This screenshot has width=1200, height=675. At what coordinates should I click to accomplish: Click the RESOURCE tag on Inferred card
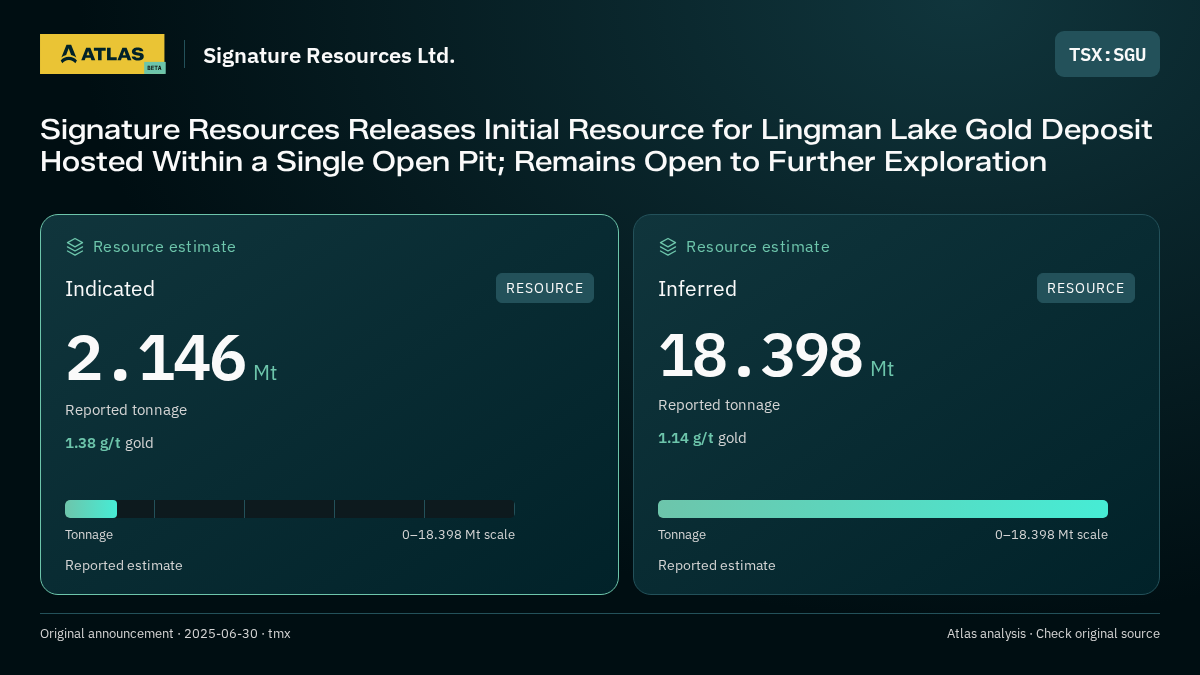point(1086,288)
